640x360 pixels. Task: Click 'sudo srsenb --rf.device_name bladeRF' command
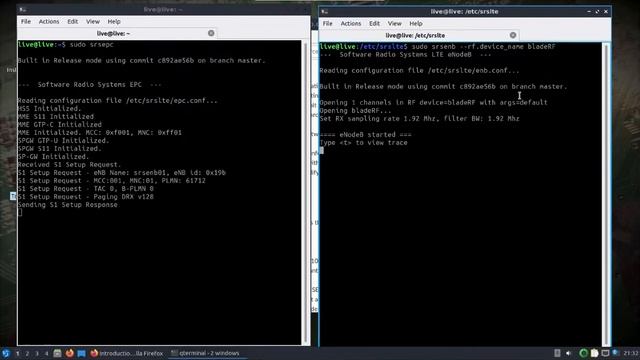(x=484, y=47)
